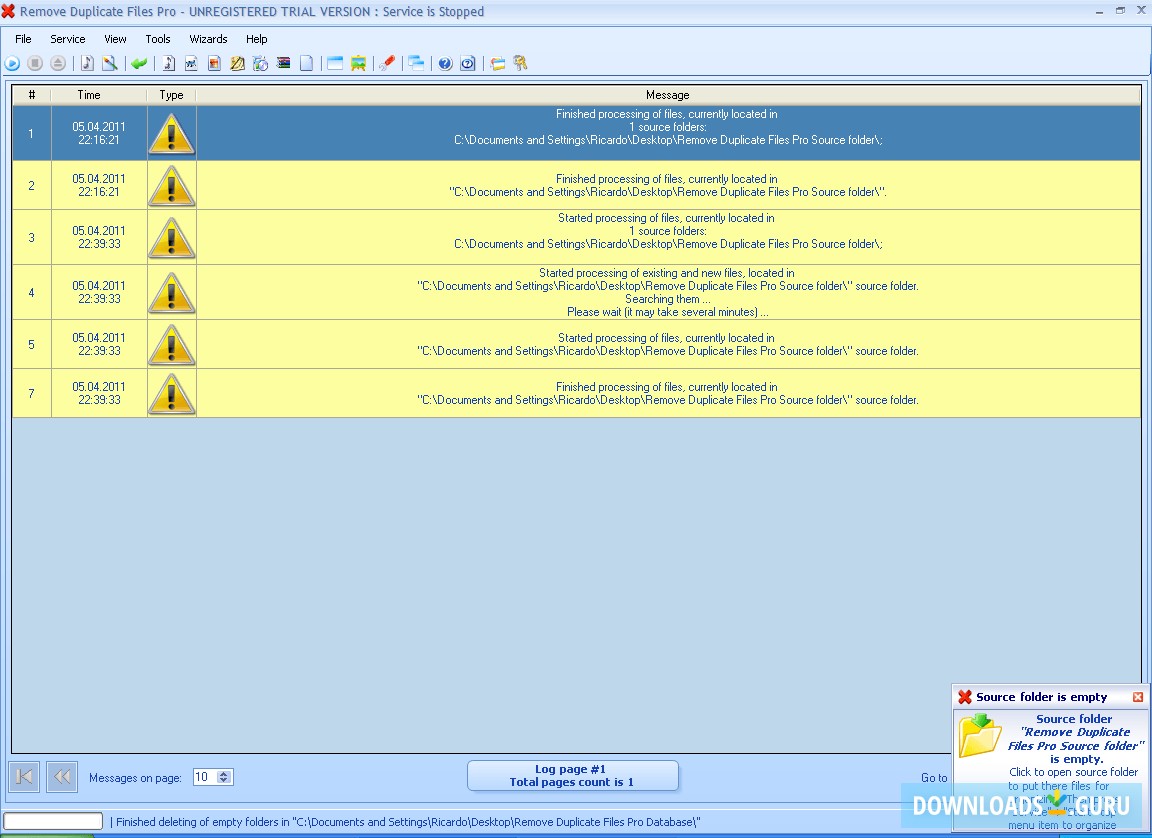Adjust Messages on page spinner arrows

click(x=224, y=777)
